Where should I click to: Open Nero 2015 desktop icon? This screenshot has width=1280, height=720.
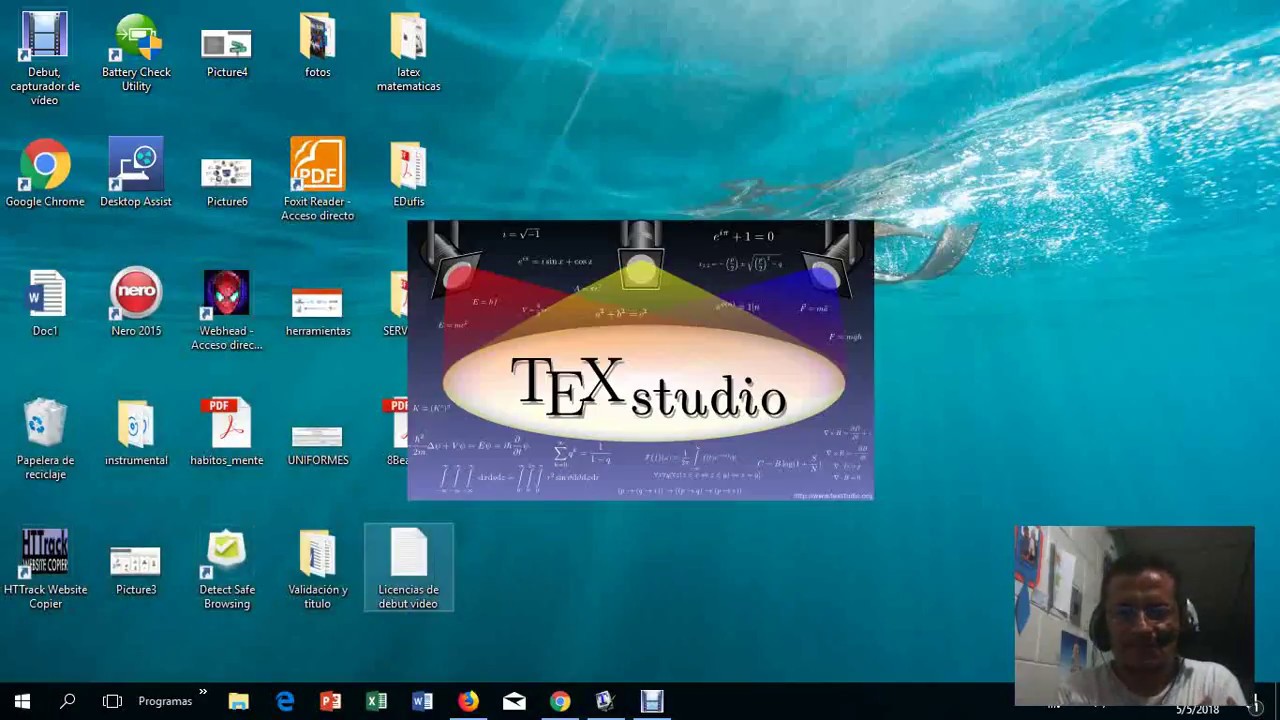[x=136, y=296]
